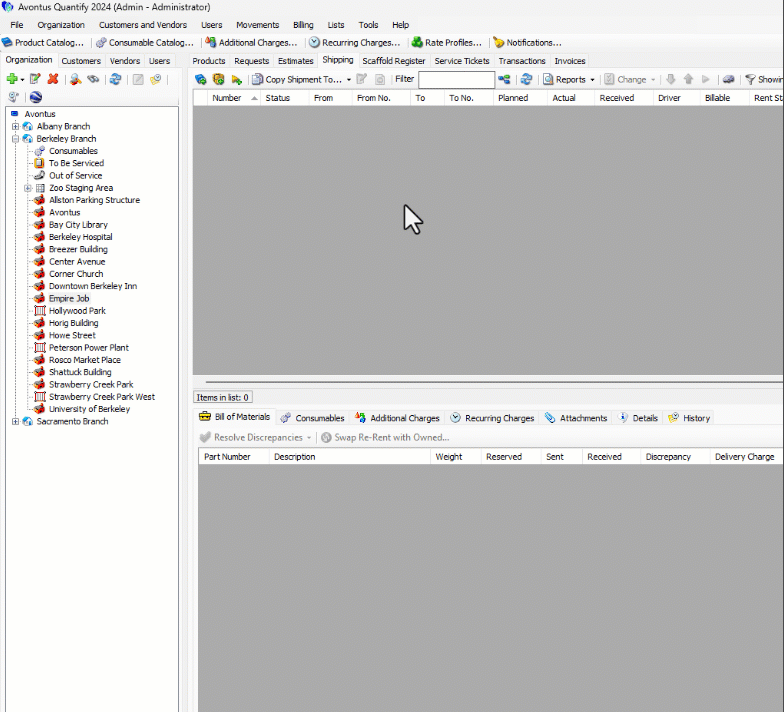This screenshot has height=712, width=784.
Task: Click Swap Re-Rent with Owned button
Action: [386, 438]
